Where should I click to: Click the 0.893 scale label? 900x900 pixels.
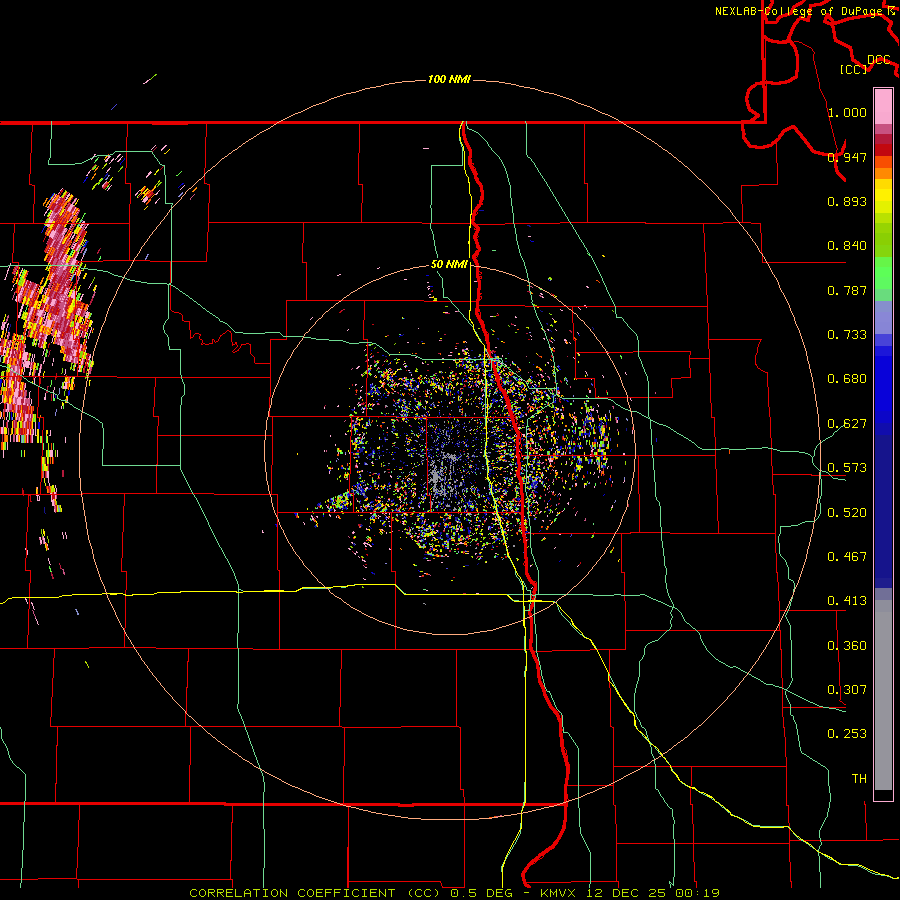point(847,201)
